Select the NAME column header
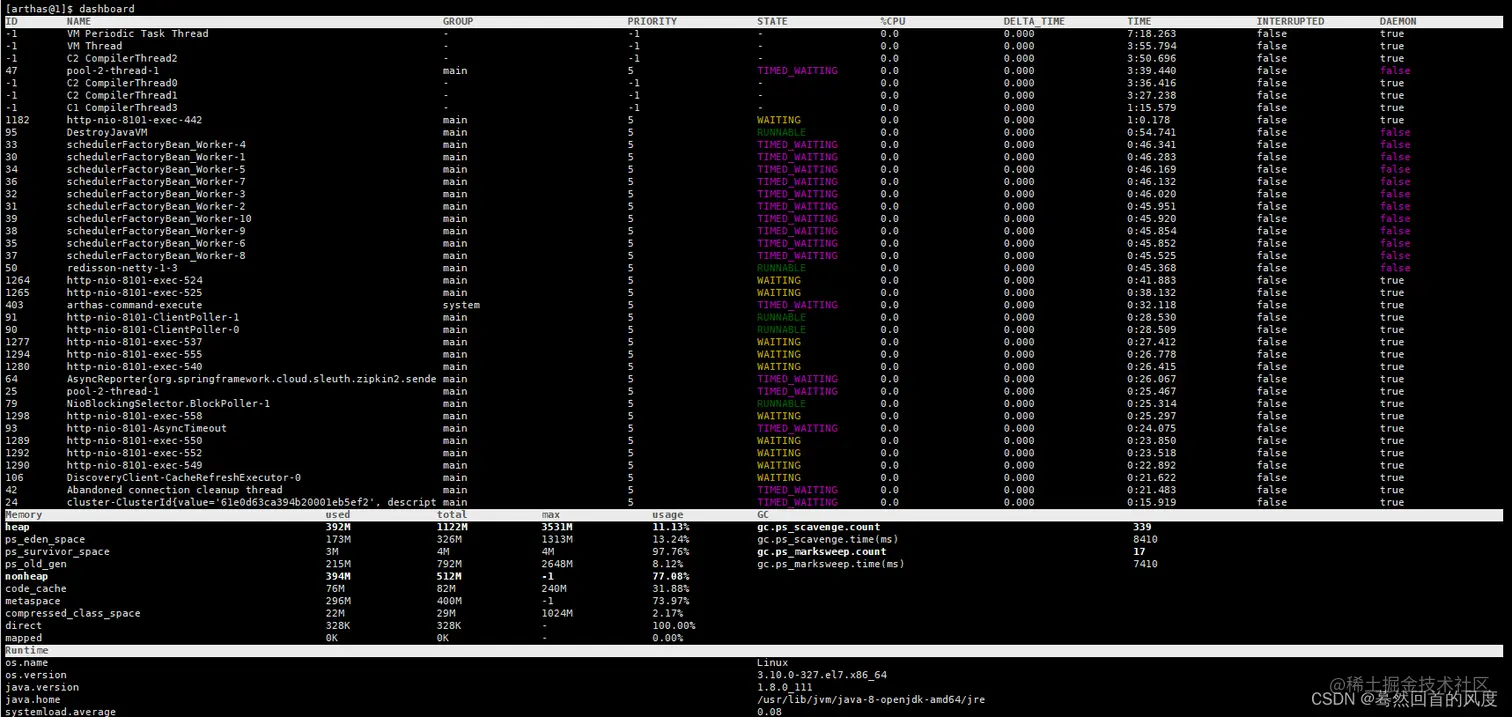The height and width of the screenshot is (717, 1512). [x=79, y=21]
